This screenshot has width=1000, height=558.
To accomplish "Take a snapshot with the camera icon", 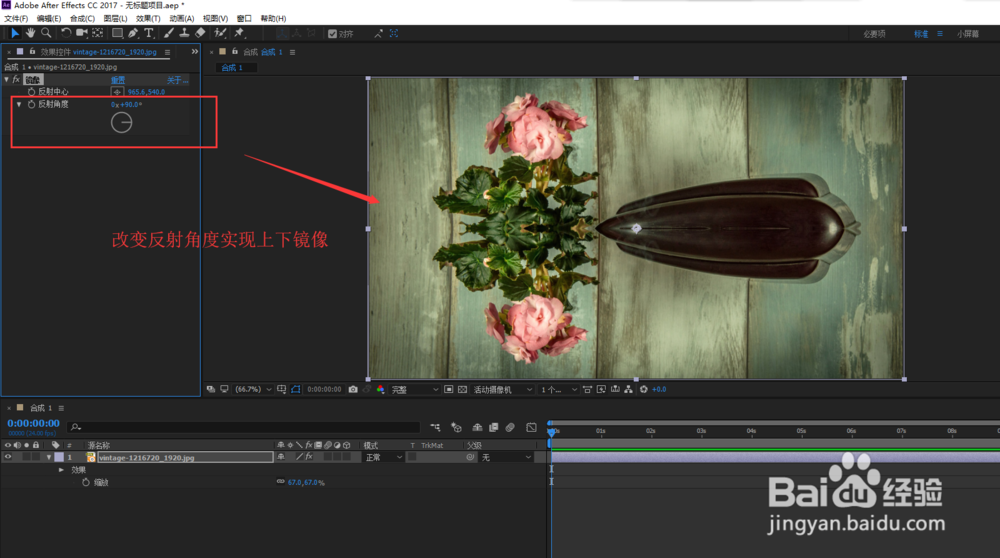I will [353, 389].
